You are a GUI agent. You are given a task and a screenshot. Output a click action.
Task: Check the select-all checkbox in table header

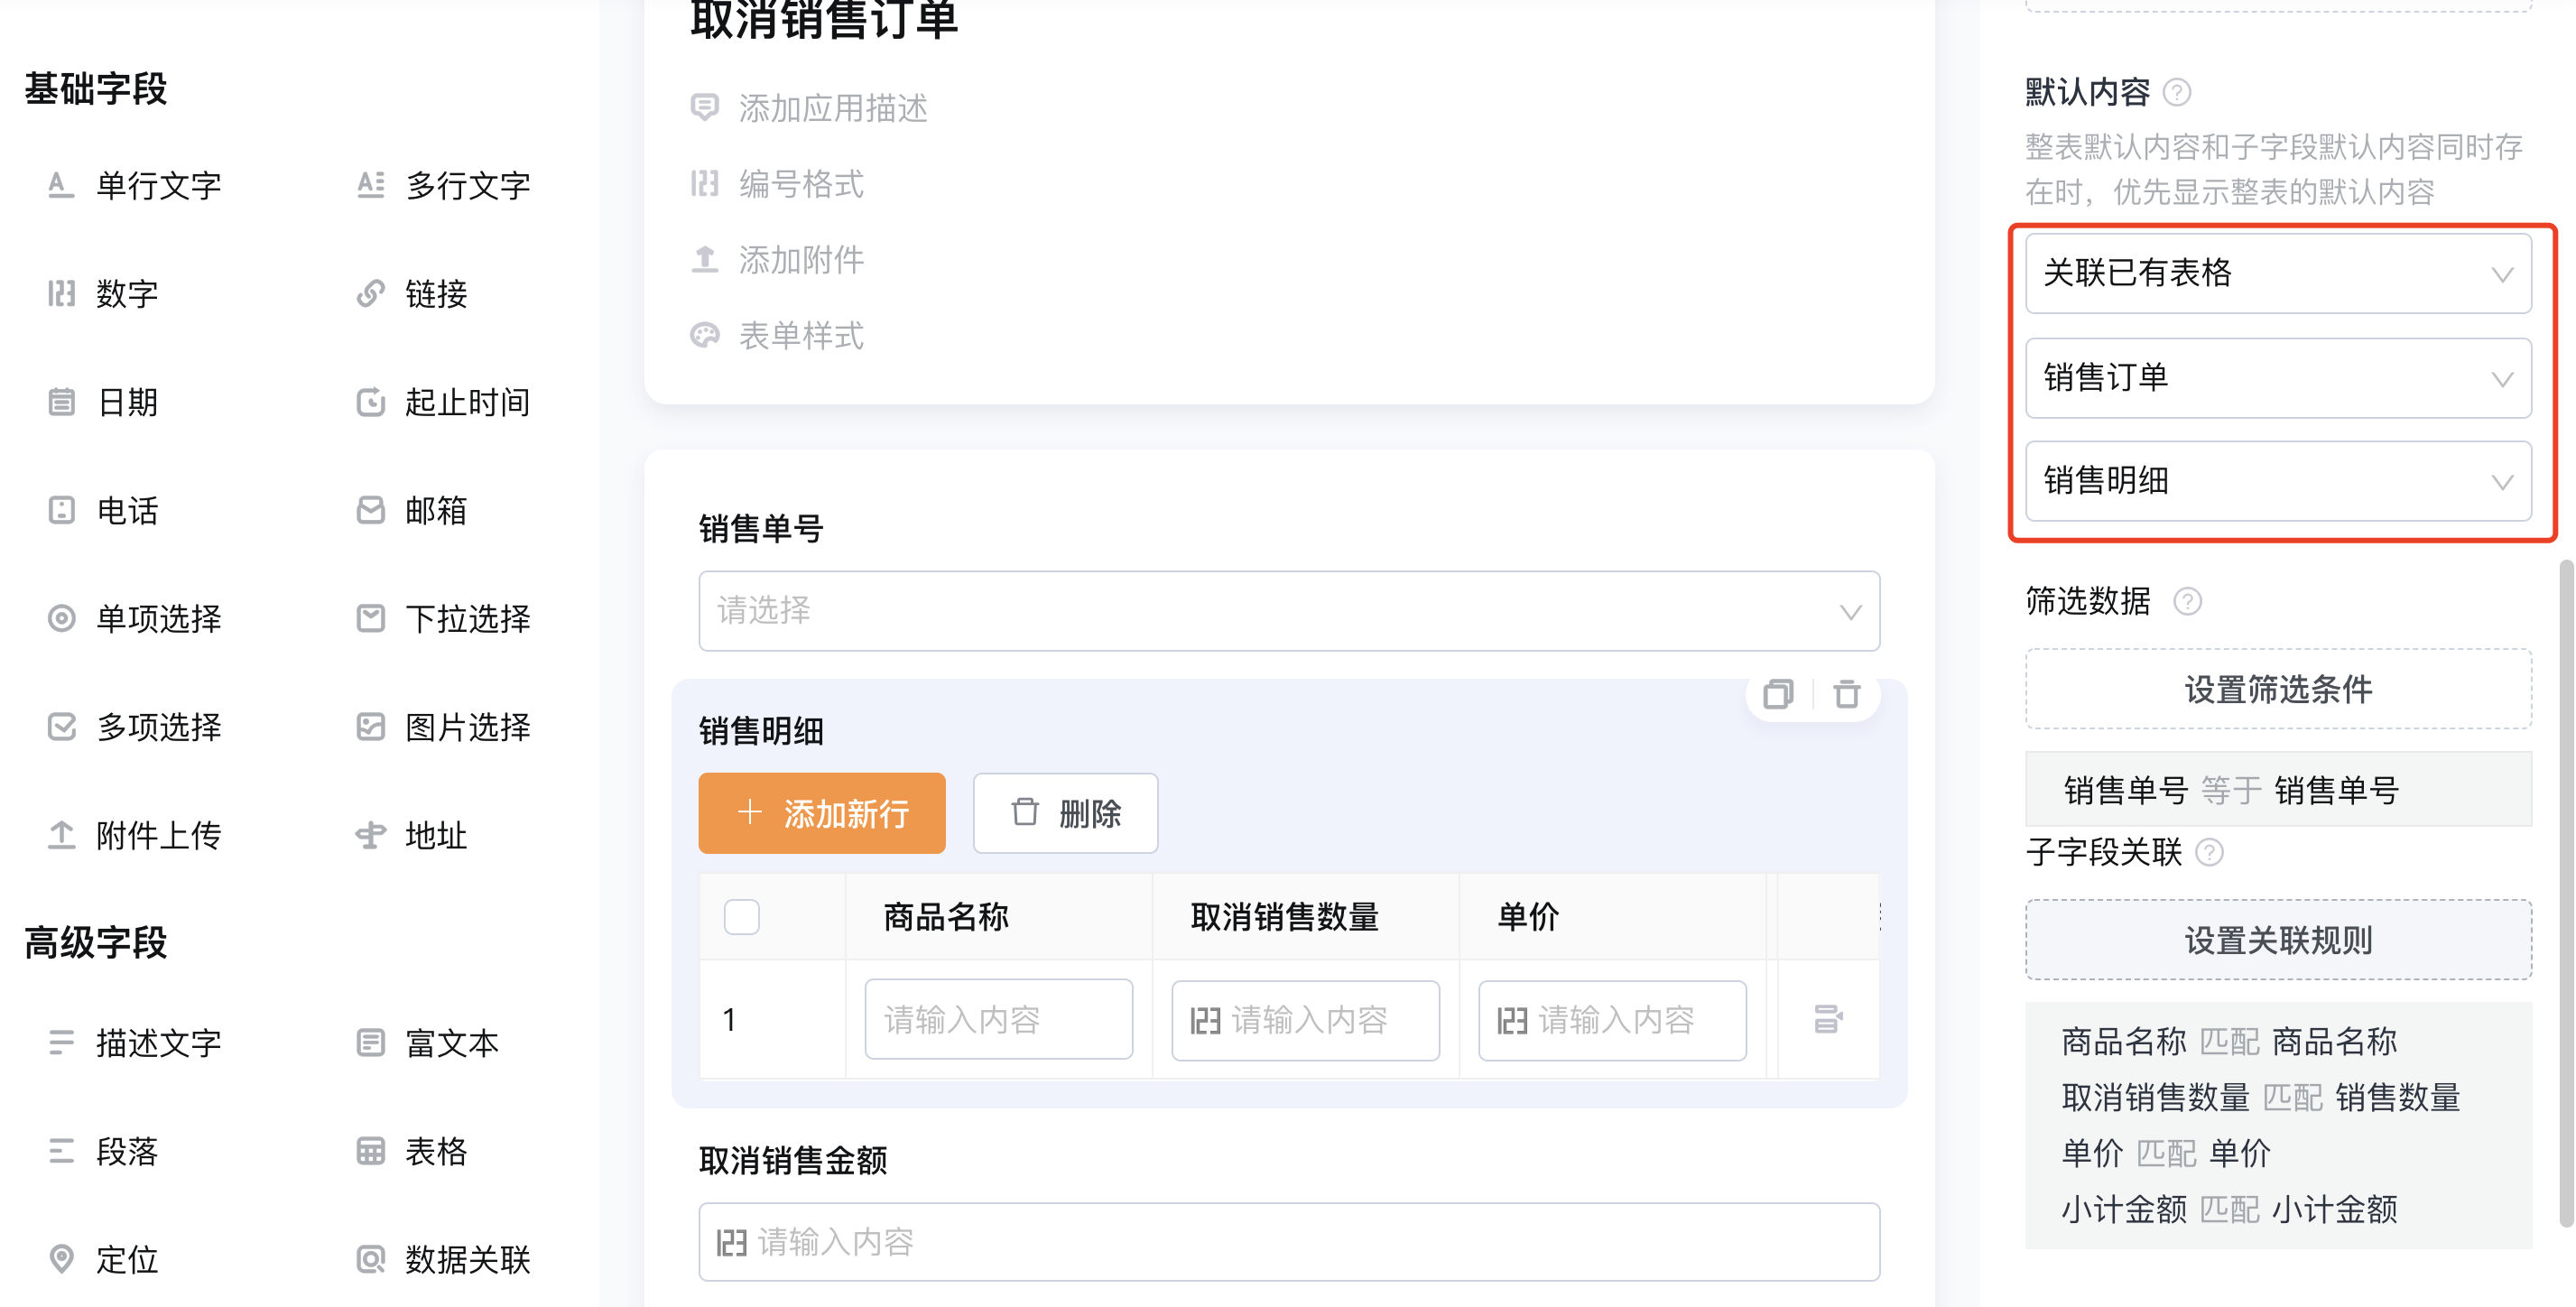pos(742,917)
